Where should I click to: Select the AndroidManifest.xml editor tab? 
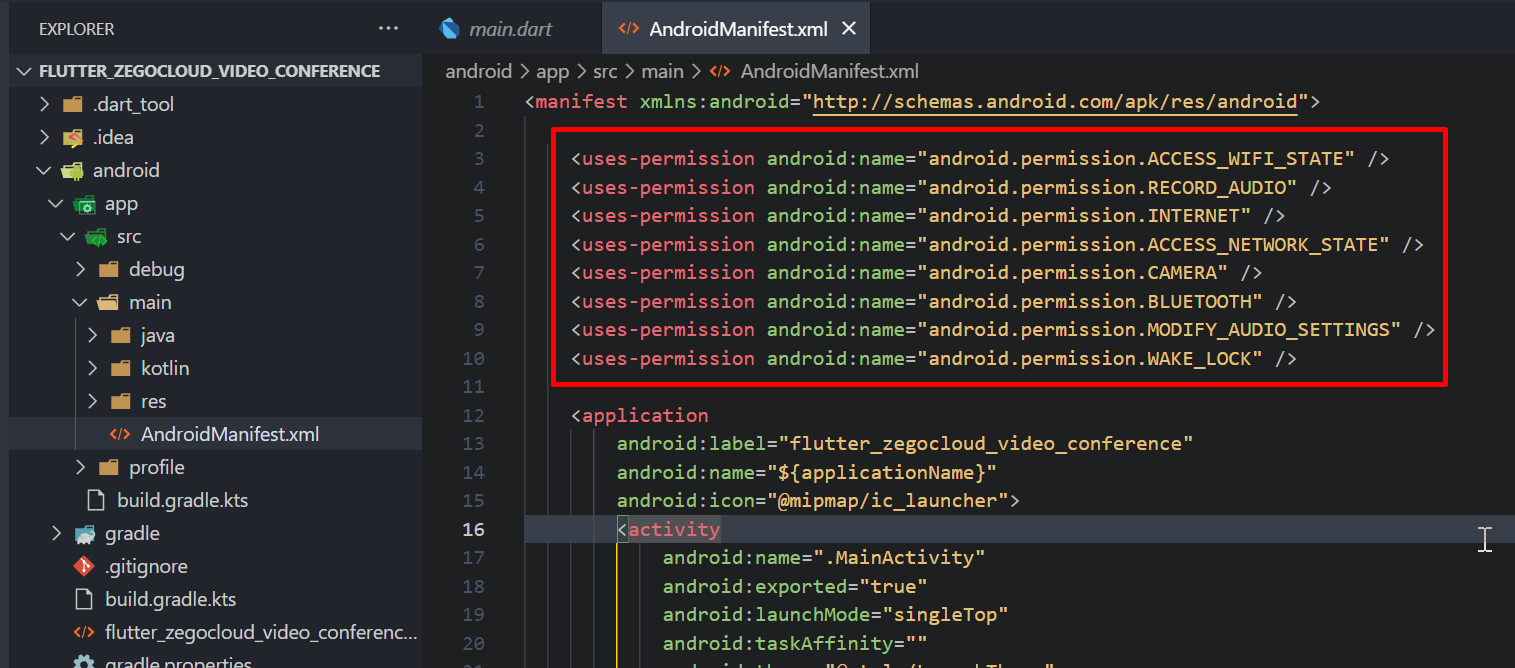pos(737,28)
